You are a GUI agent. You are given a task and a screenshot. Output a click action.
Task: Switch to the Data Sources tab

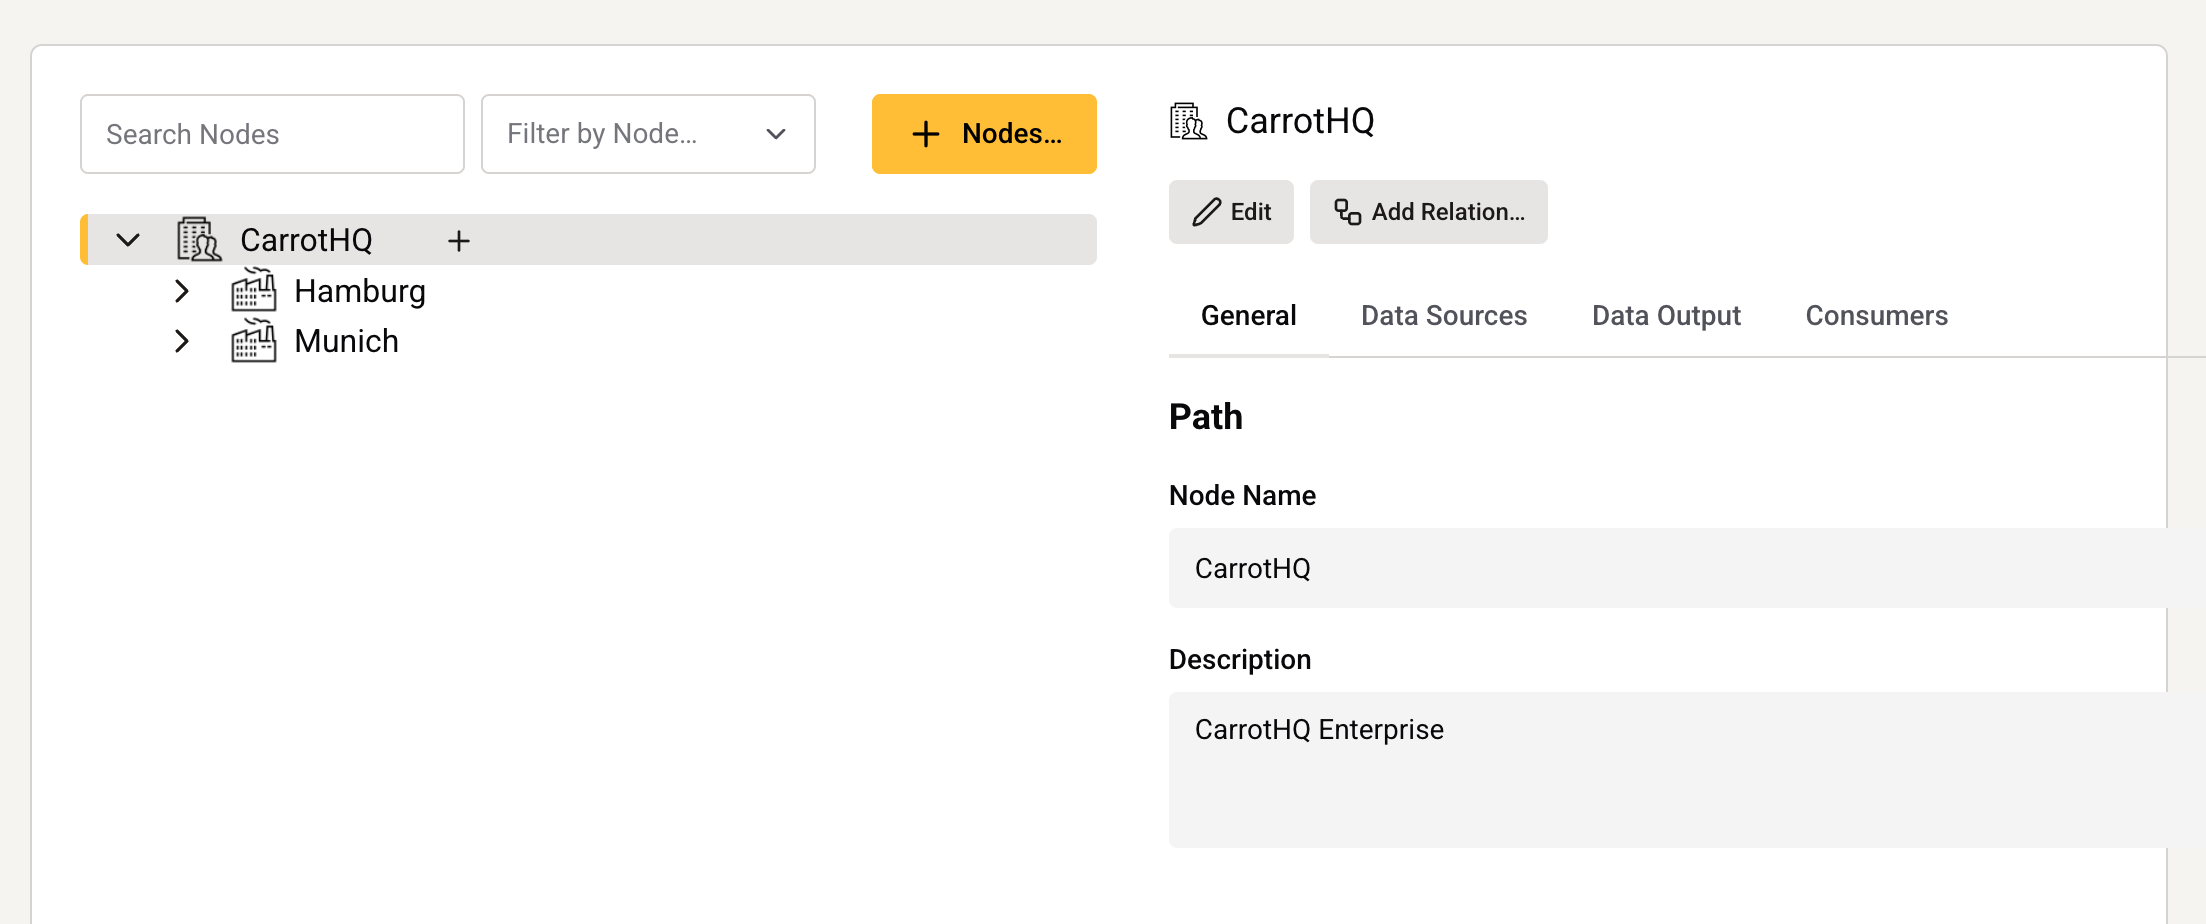coord(1443,316)
